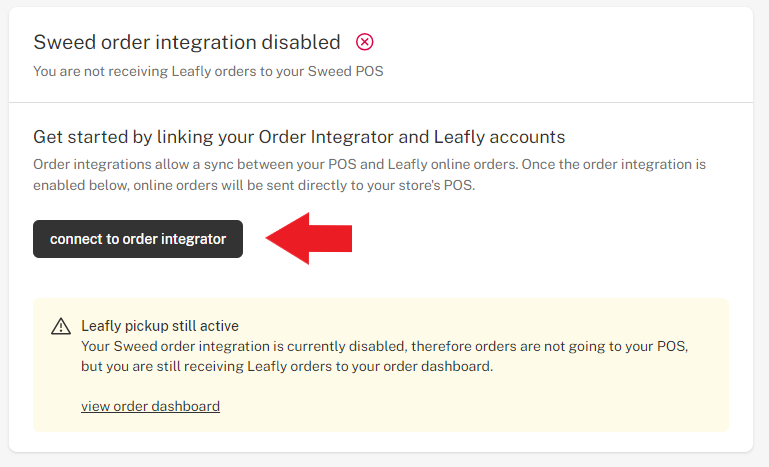Viewport: 769px width, 467px height.
Task: Click 'You are not receiving Leafly orders' subtitle
Action: click(208, 72)
